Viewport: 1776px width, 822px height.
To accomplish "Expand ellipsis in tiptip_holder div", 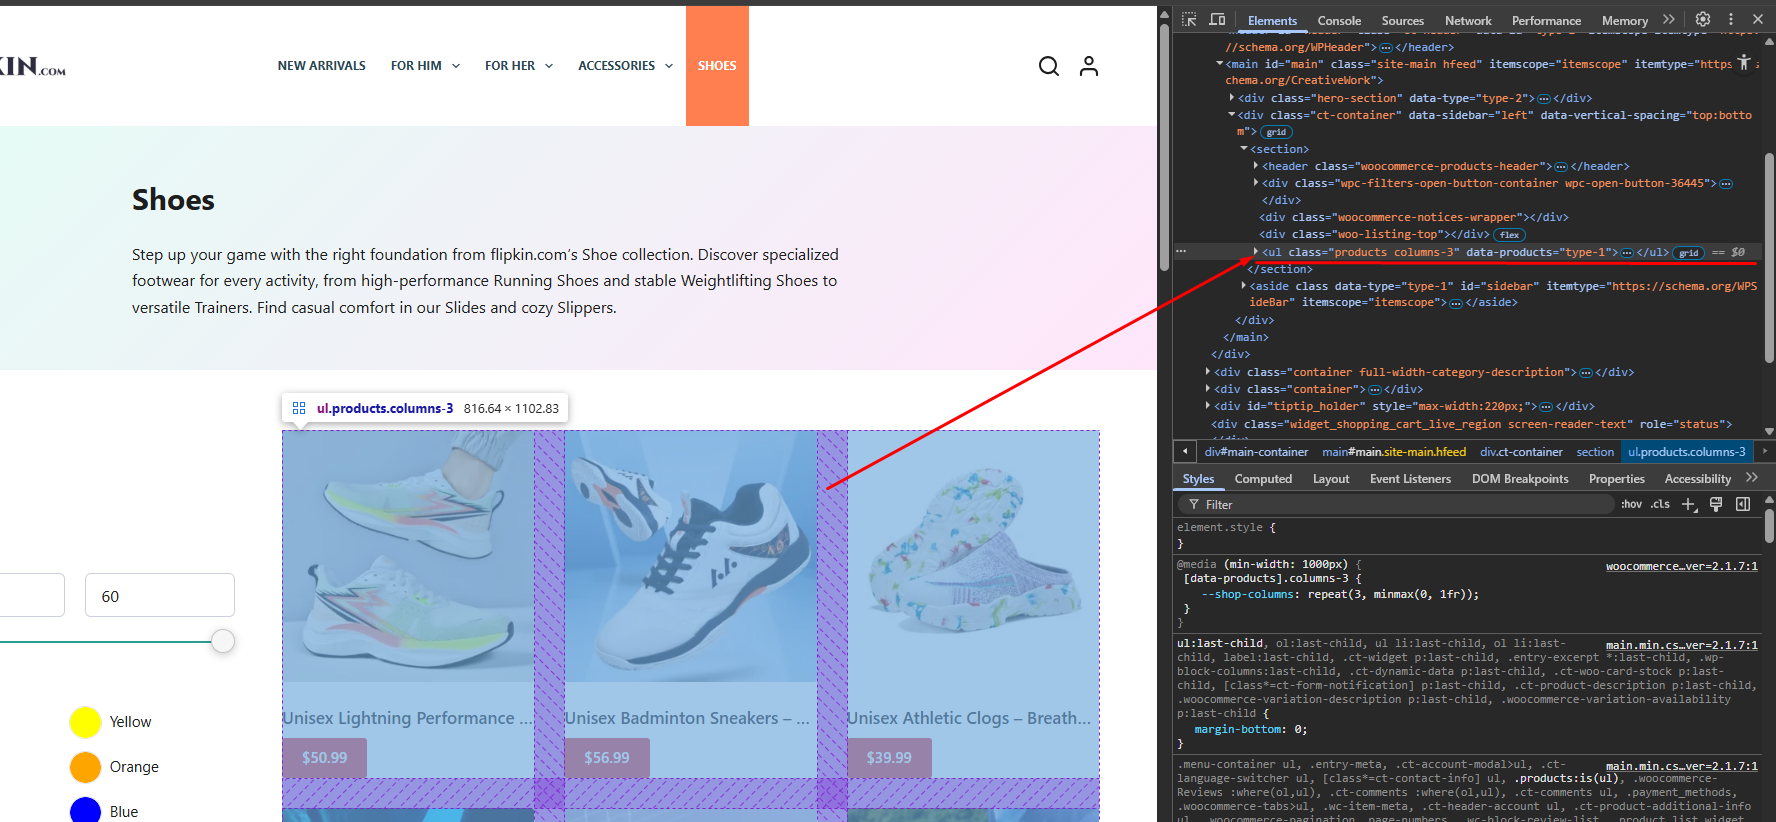I will 1547,407.
